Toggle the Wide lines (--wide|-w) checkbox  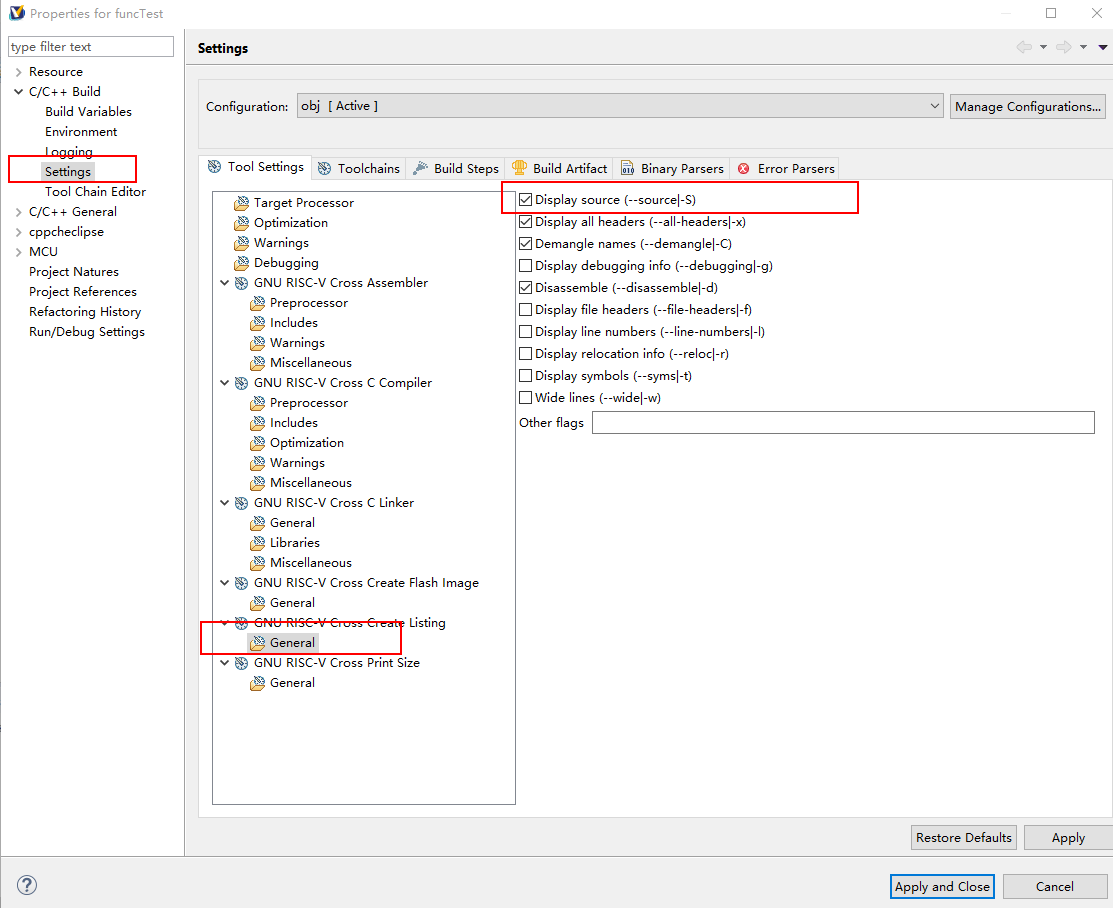point(526,398)
